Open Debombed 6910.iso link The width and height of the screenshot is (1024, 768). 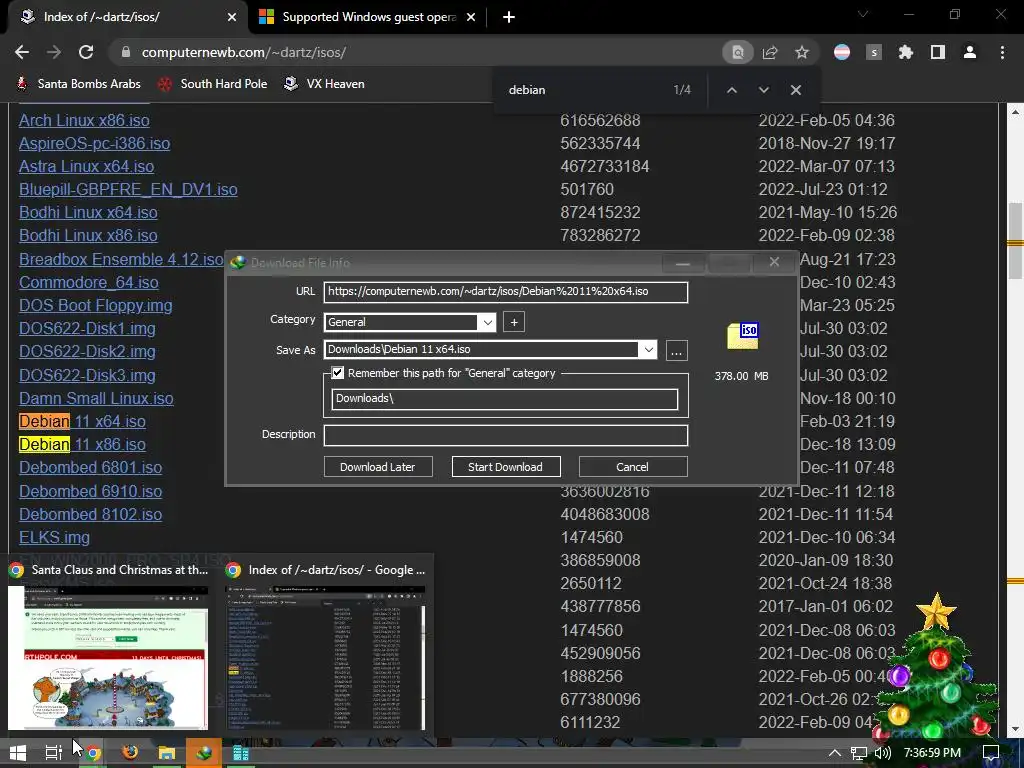[90, 491]
